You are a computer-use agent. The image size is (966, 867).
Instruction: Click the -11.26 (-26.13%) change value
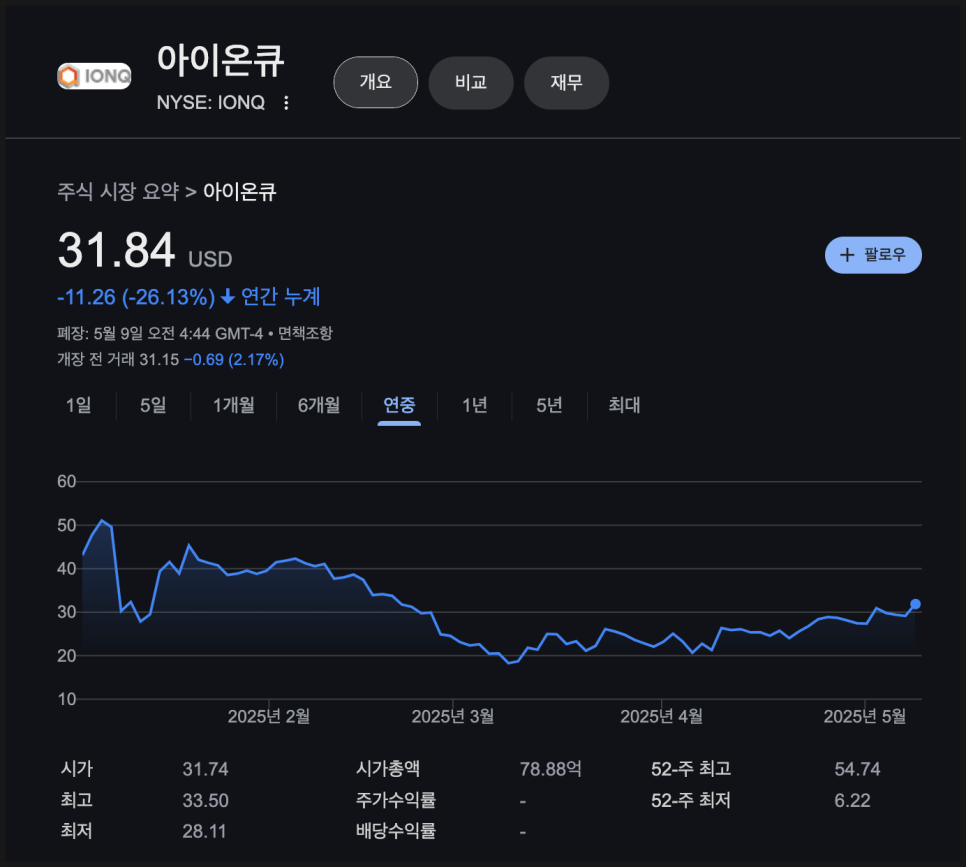click(x=136, y=297)
